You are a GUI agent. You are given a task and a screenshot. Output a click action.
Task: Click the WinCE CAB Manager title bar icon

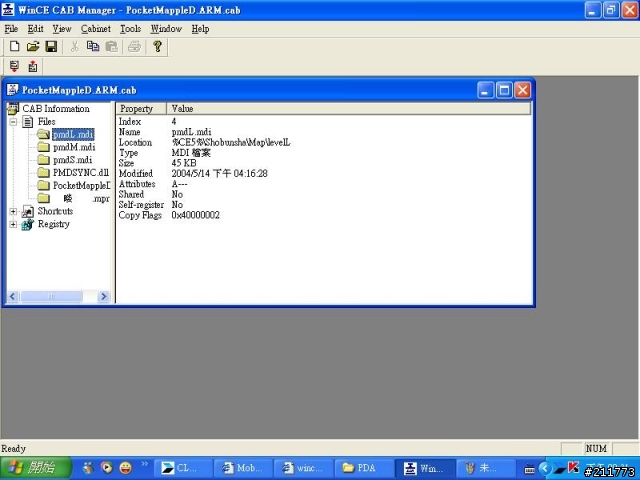click(x=8, y=9)
